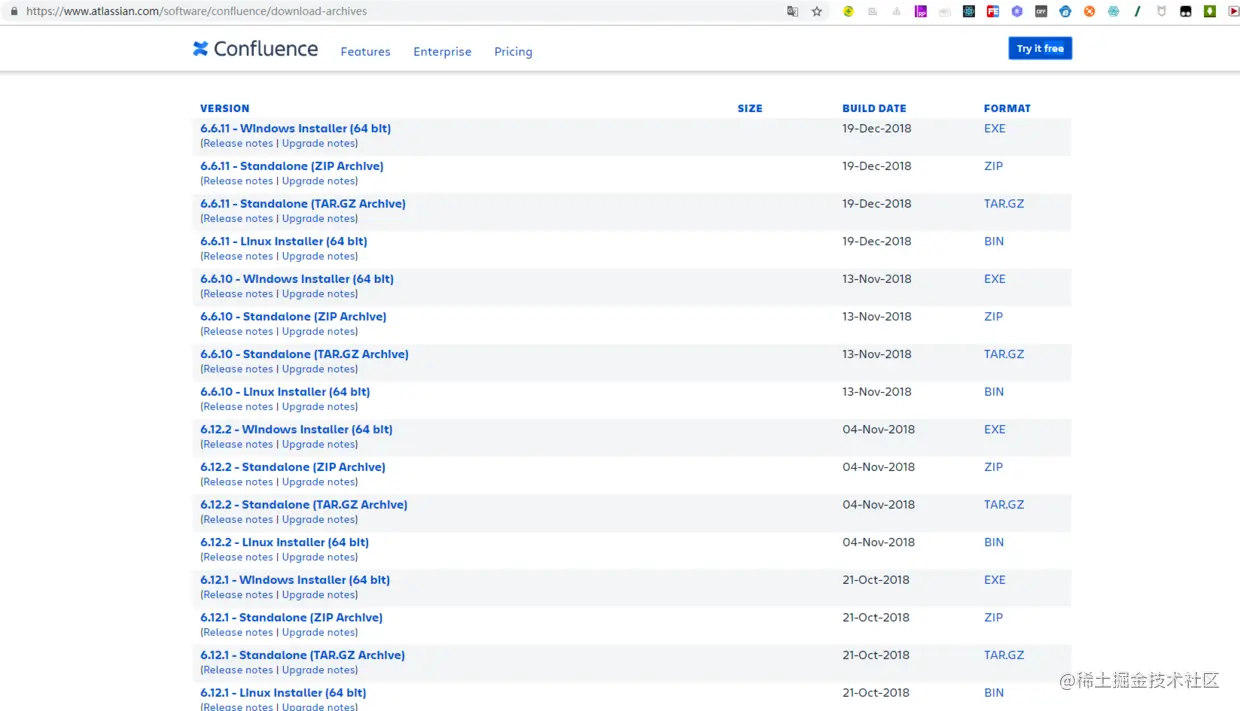Download 6.6.10 Linux Installer (64 bit)
Image resolution: width=1240 pixels, height=711 pixels.
285,392
